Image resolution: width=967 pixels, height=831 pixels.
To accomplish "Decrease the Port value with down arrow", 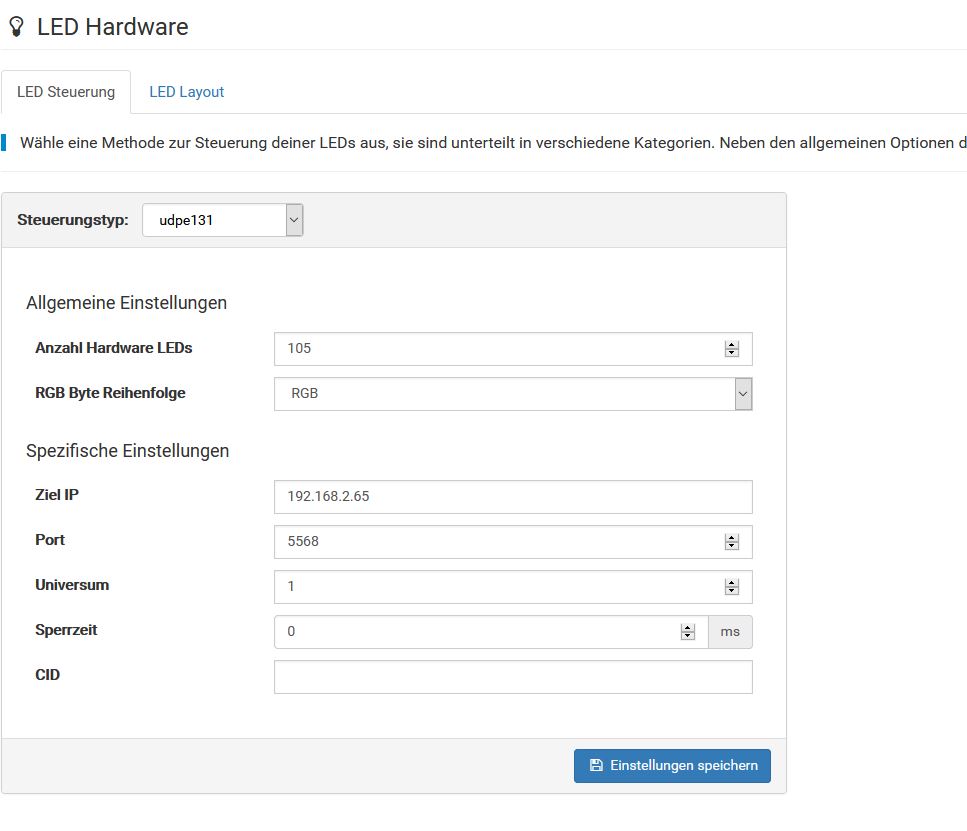I will click(731, 546).
